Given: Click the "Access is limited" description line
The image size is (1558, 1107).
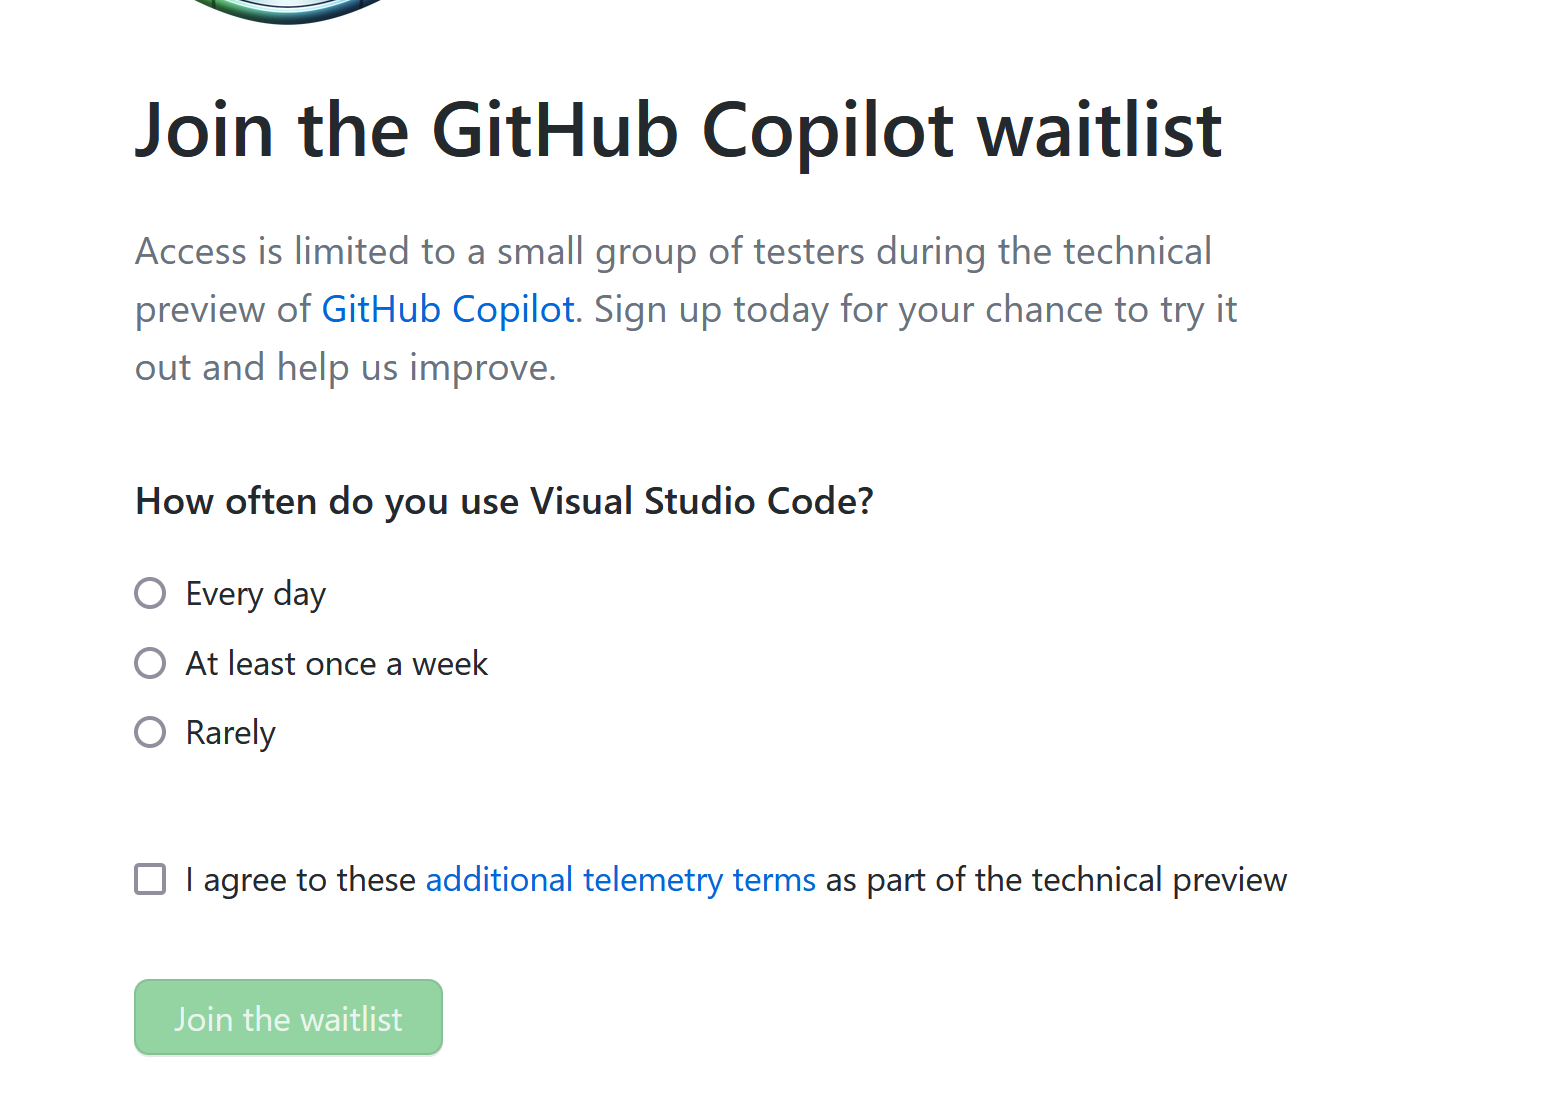Looking at the screenshot, I should click(673, 252).
